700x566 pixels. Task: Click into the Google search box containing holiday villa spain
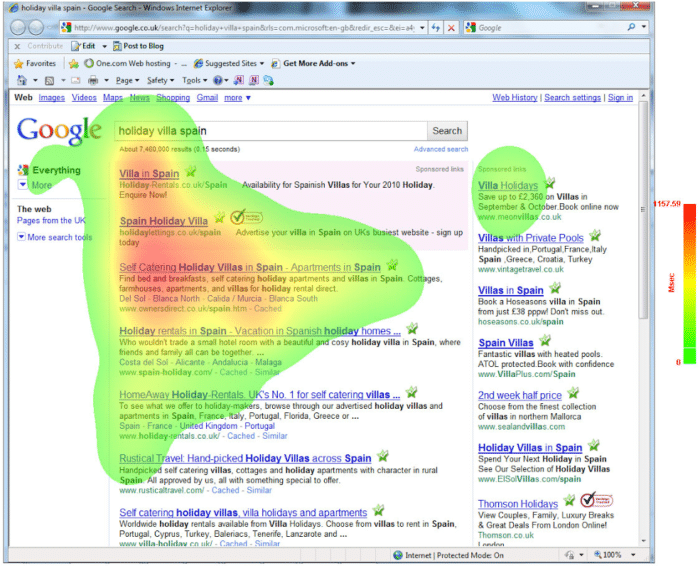click(271, 131)
